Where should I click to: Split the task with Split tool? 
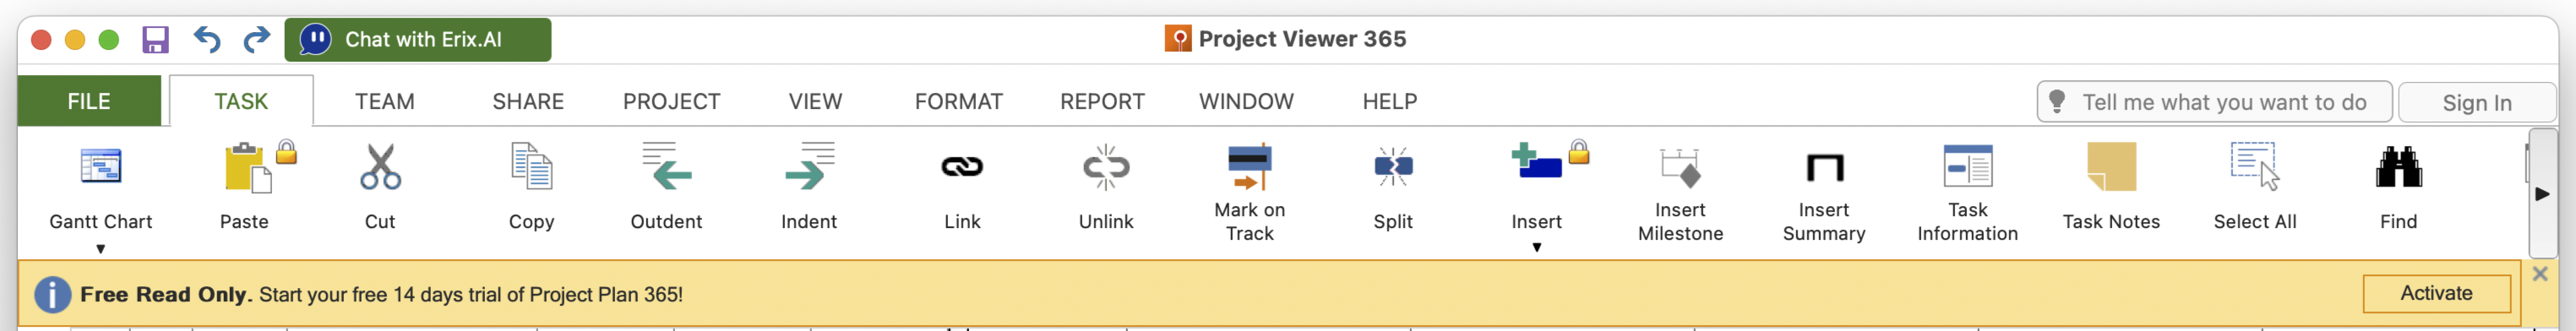coord(1393,167)
